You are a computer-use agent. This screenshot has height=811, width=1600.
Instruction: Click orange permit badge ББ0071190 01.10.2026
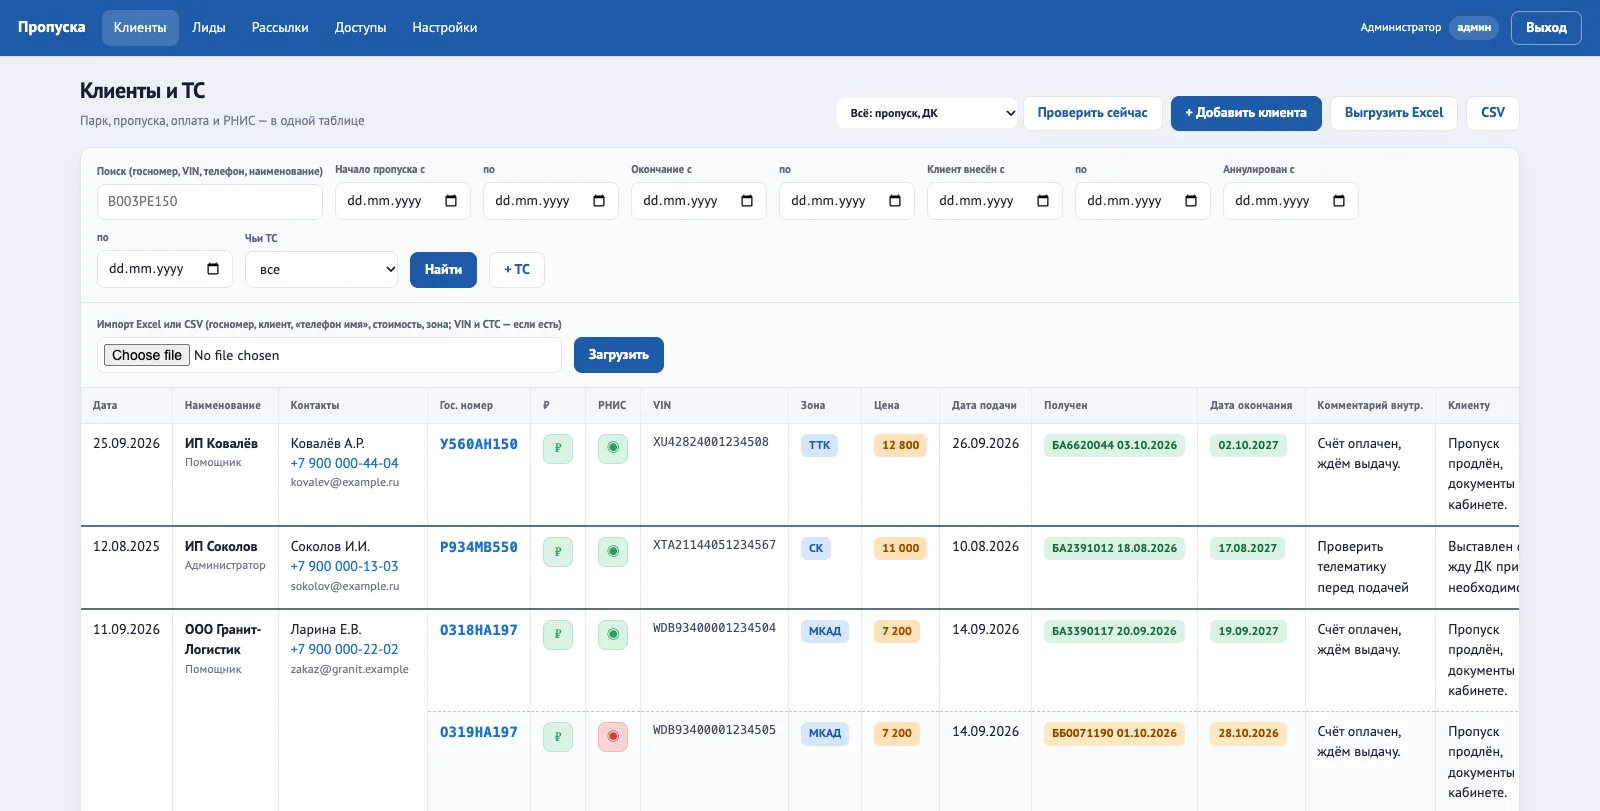point(1115,733)
